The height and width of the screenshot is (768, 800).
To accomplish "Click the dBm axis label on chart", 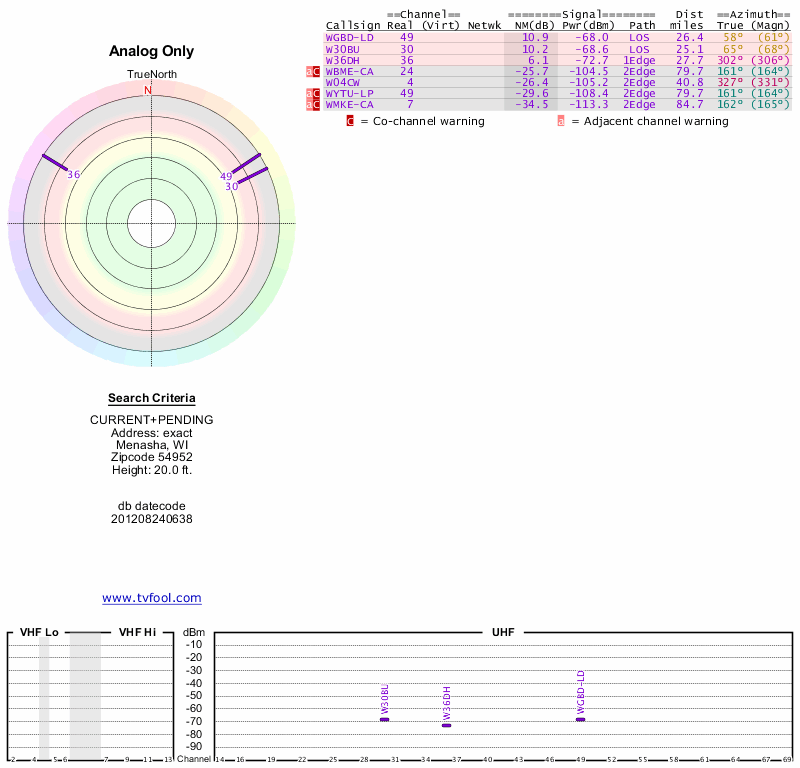I will [x=194, y=633].
